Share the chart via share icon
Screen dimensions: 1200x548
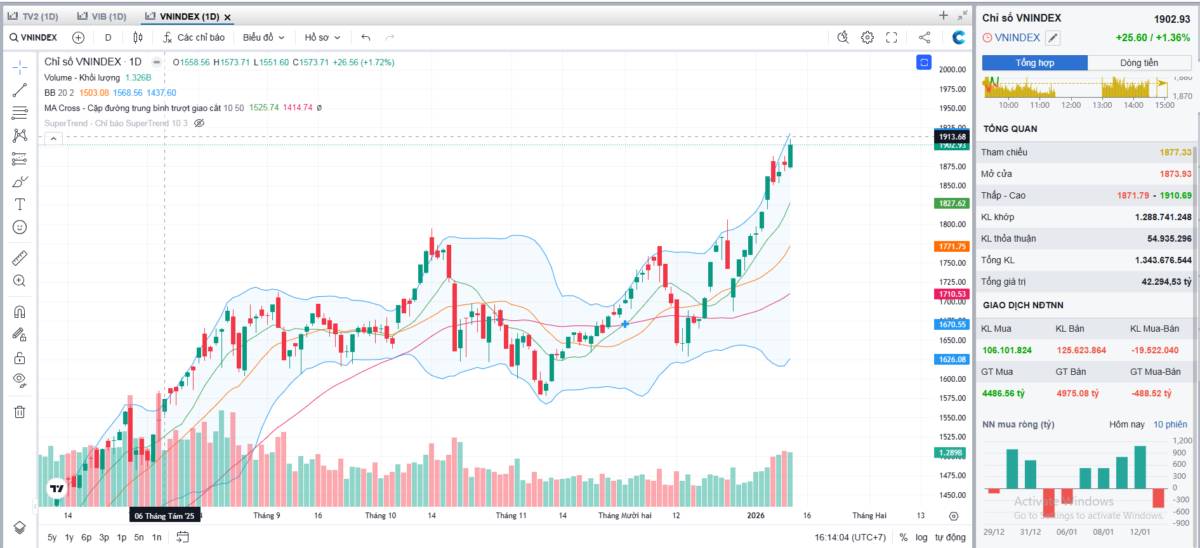pos(924,37)
